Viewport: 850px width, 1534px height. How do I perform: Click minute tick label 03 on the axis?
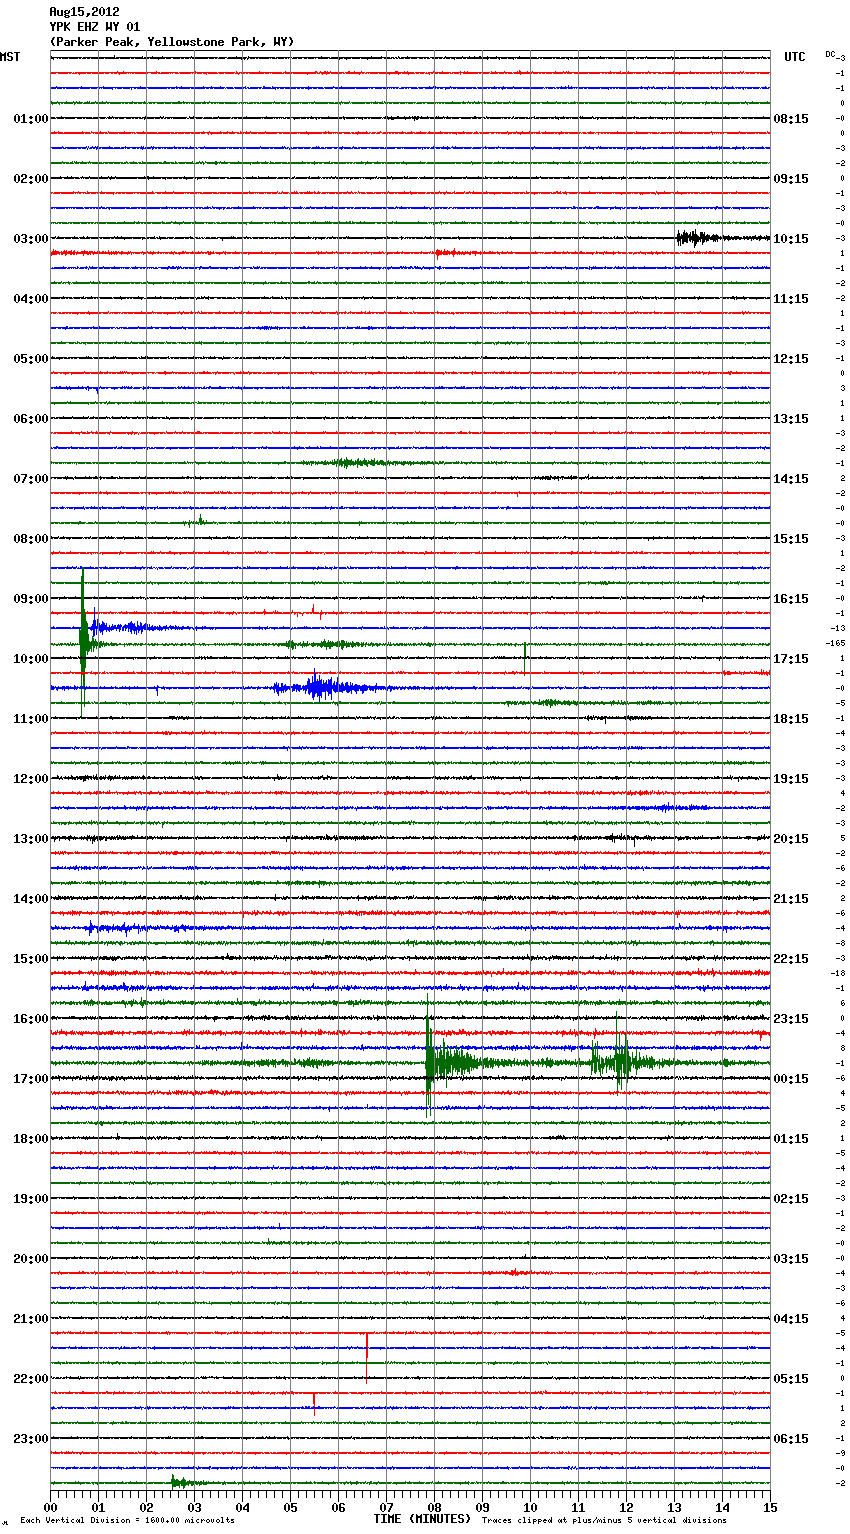coord(195,1507)
